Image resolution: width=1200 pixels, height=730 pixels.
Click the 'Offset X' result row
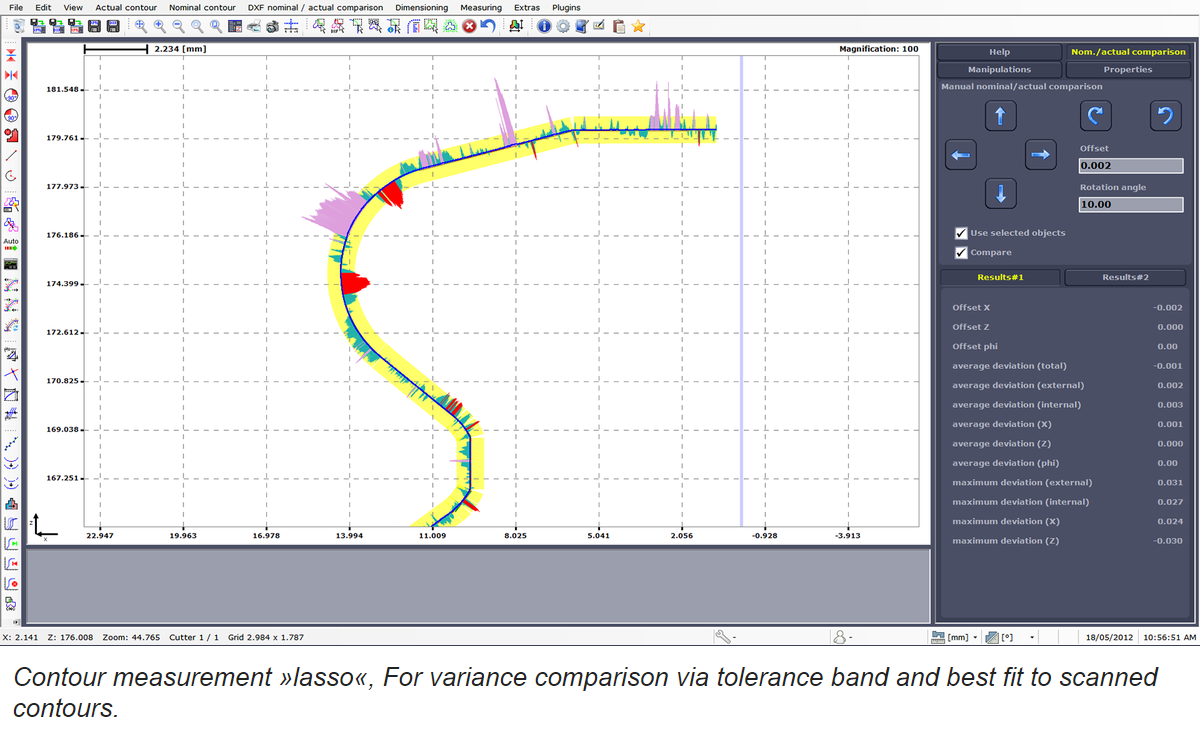(1067, 308)
